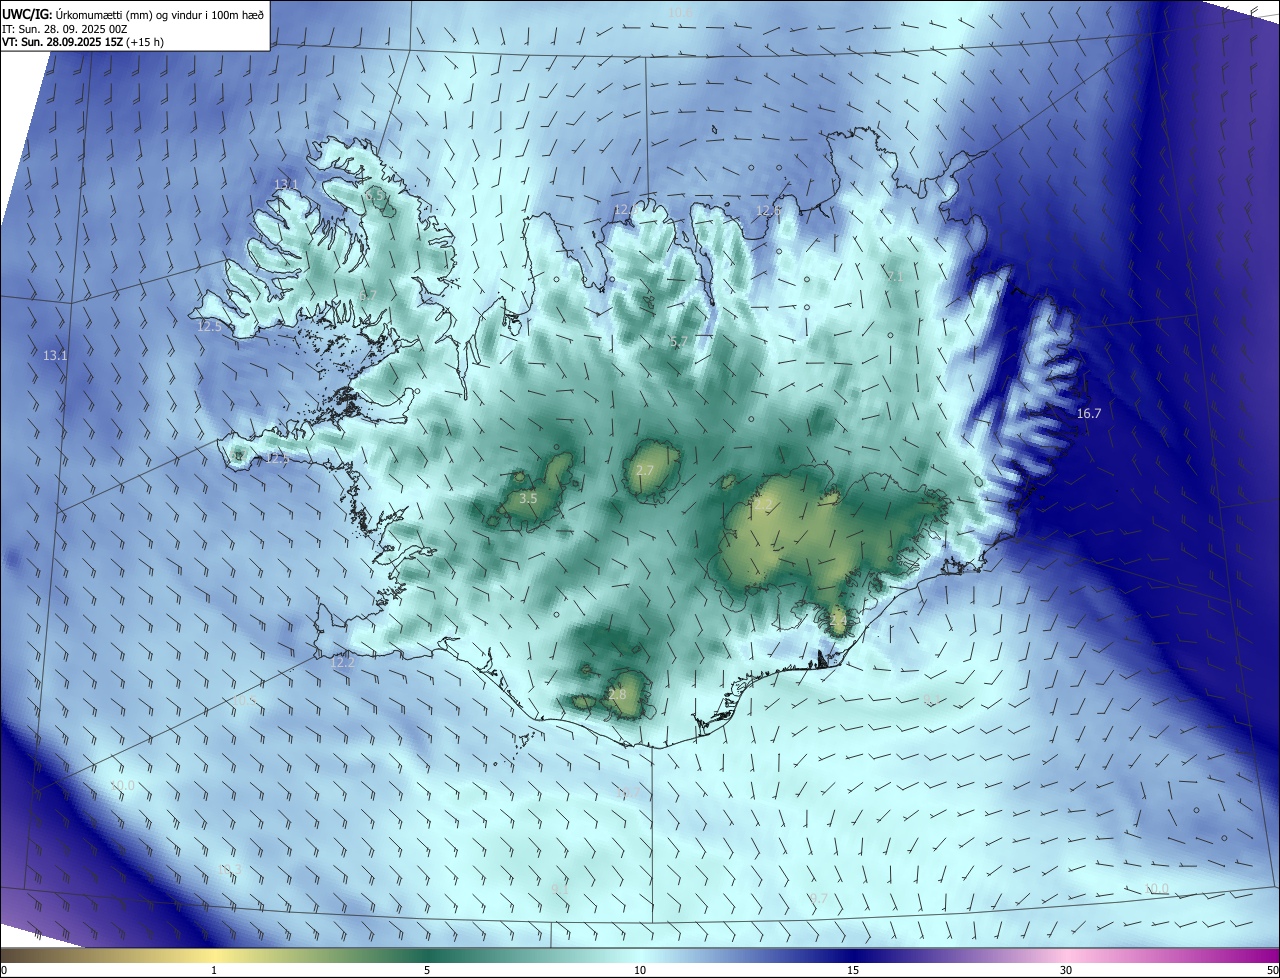
Task: Click the 7.1 value label on the map
Action: (x=895, y=275)
